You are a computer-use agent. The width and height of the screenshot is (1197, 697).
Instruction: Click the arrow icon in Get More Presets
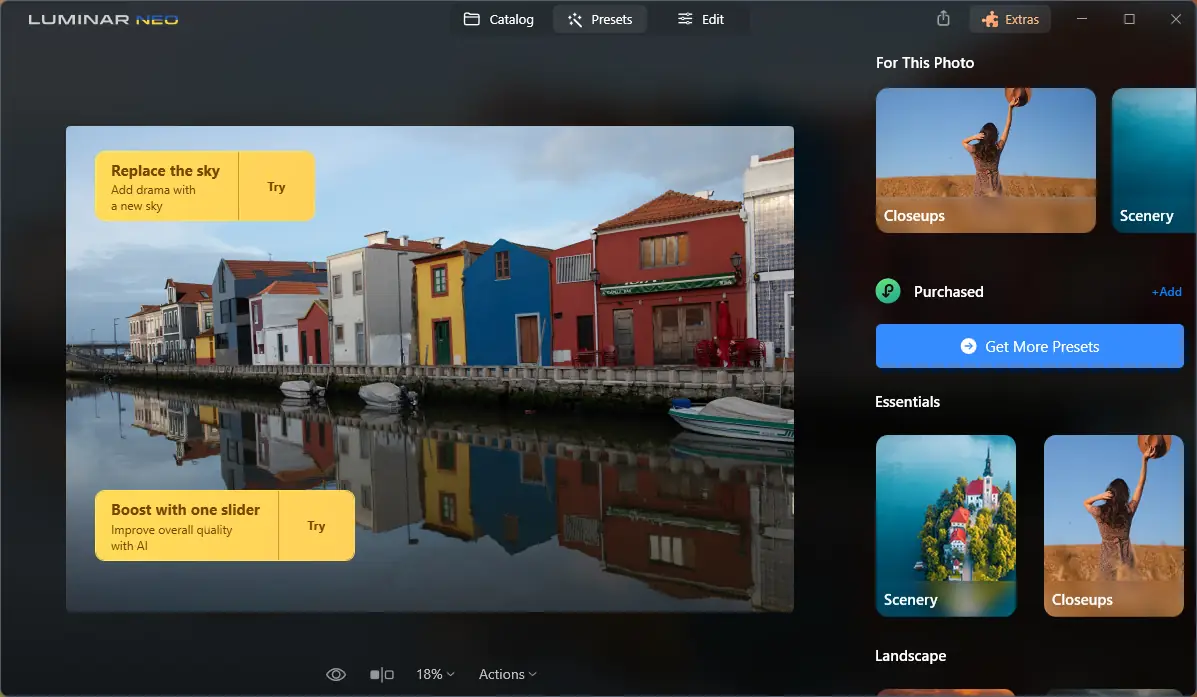coord(968,346)
